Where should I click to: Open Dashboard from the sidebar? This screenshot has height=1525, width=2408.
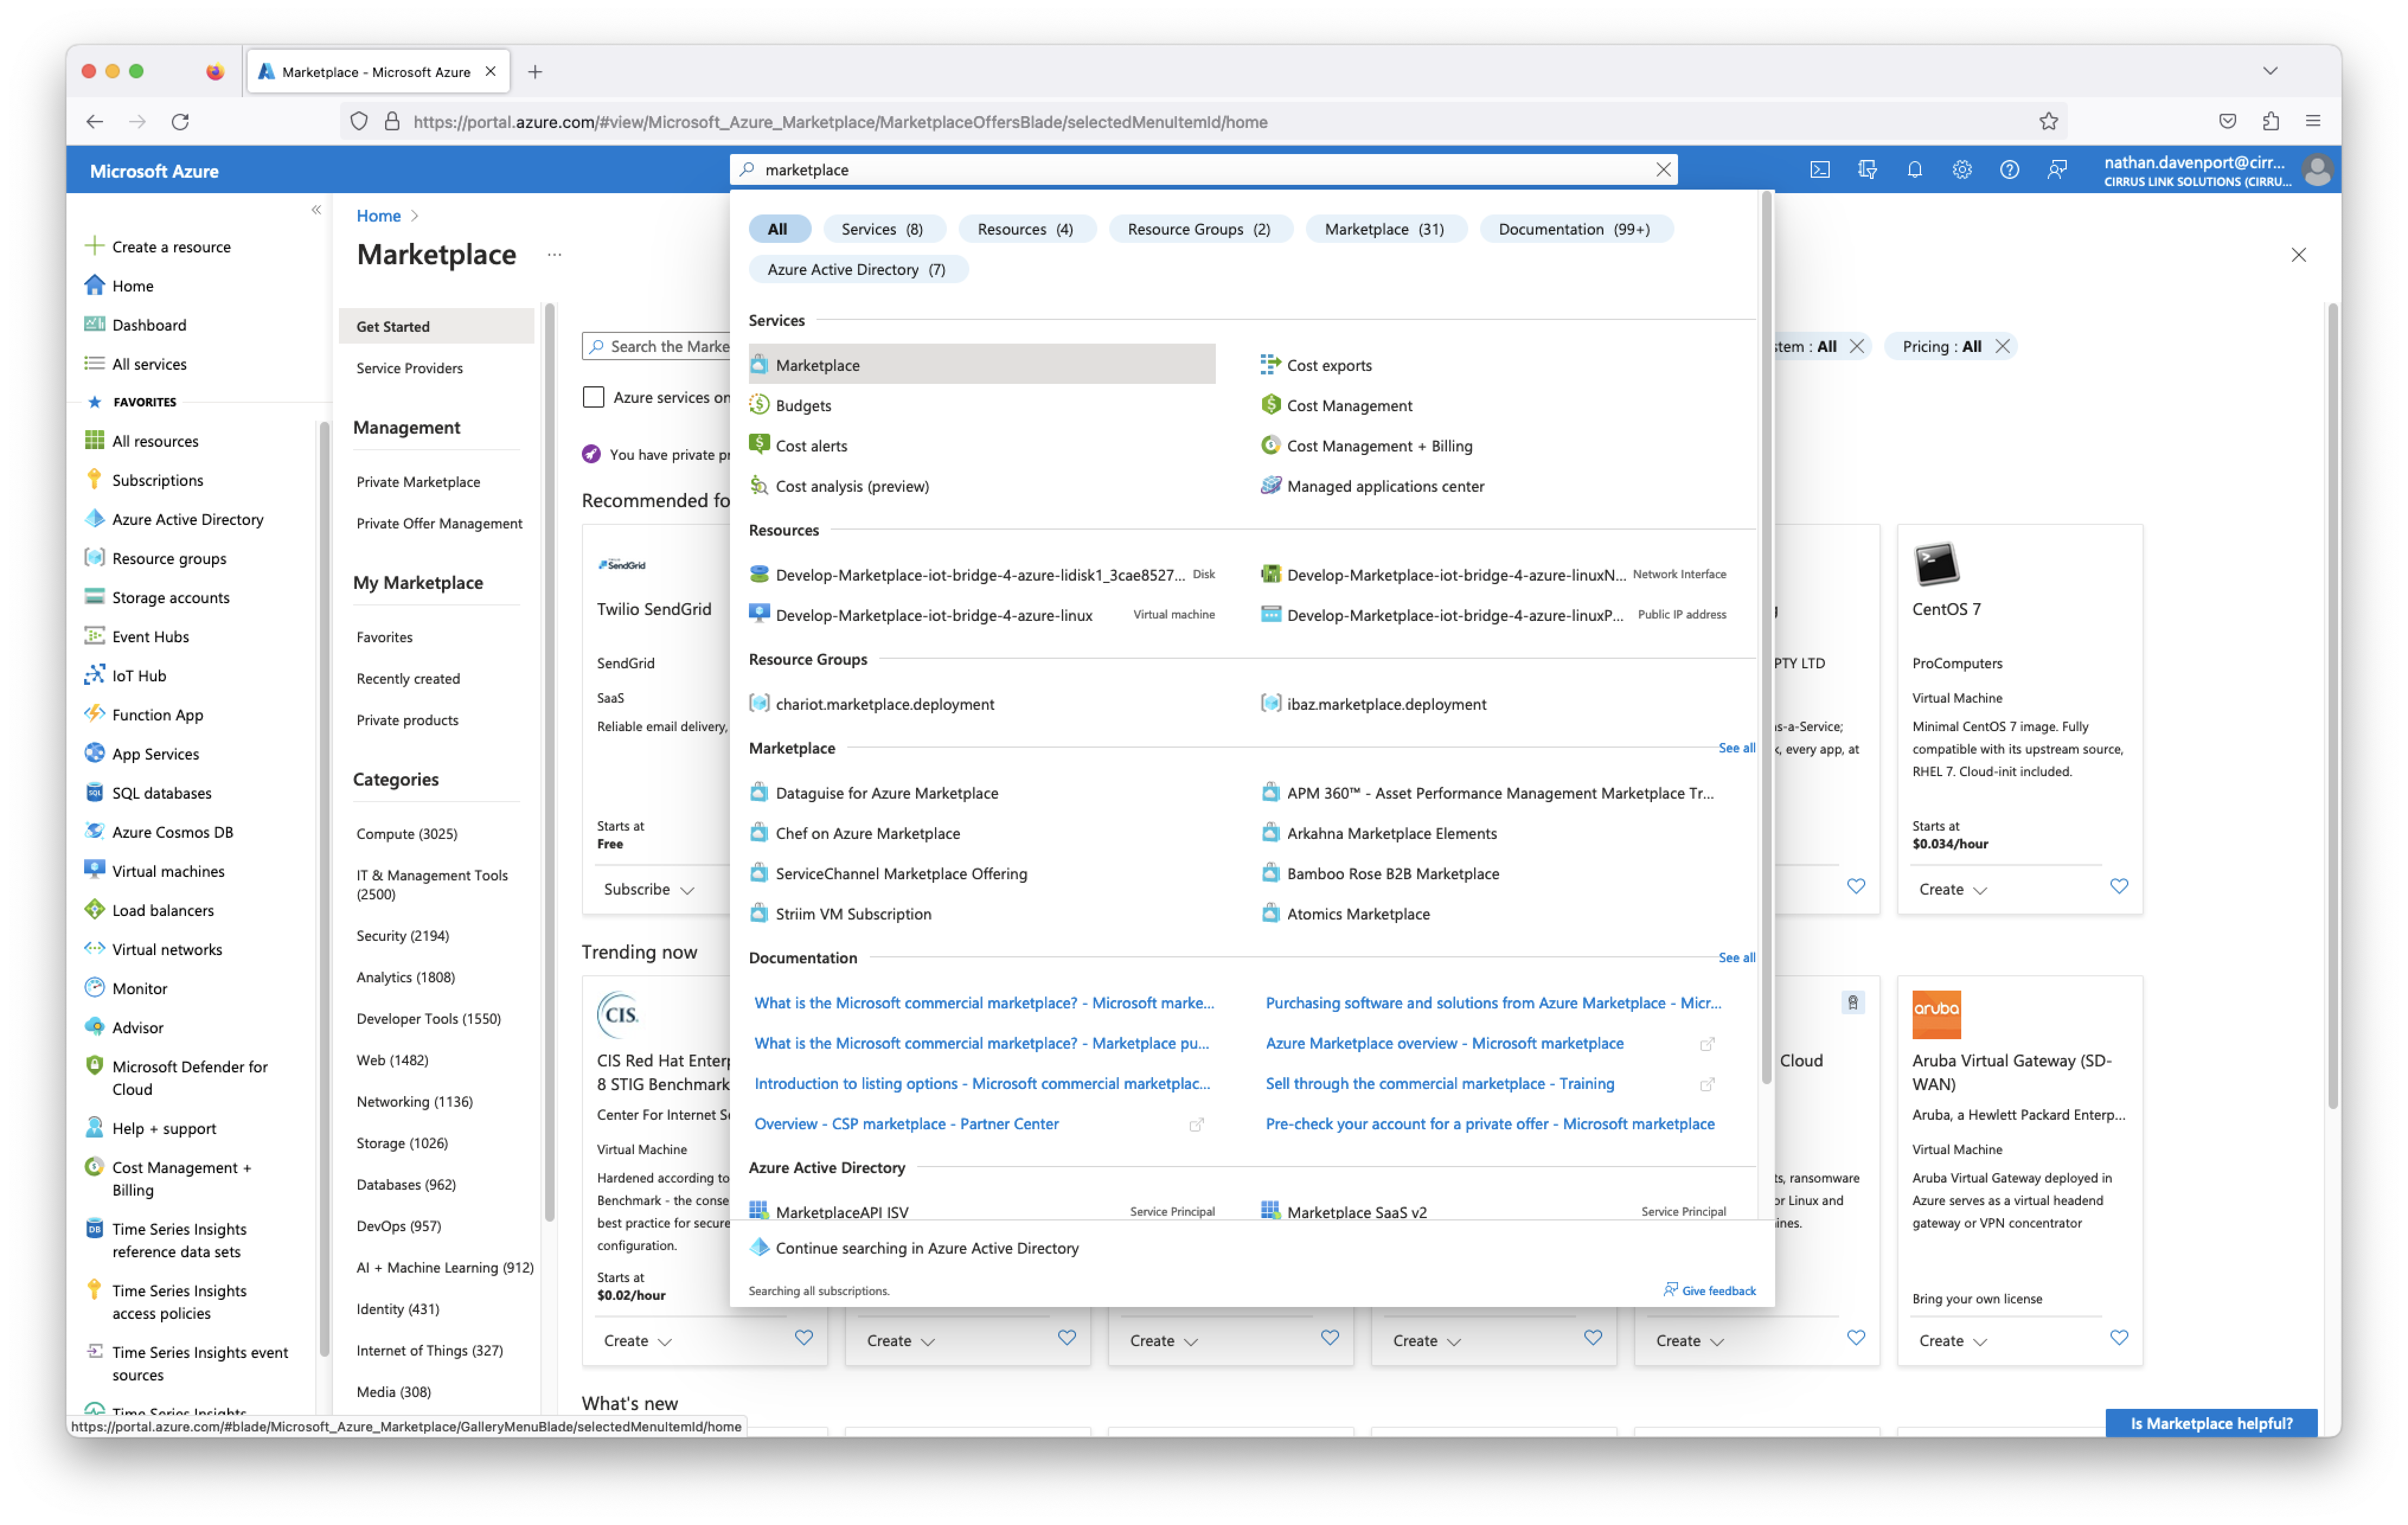tap(149, 325)
